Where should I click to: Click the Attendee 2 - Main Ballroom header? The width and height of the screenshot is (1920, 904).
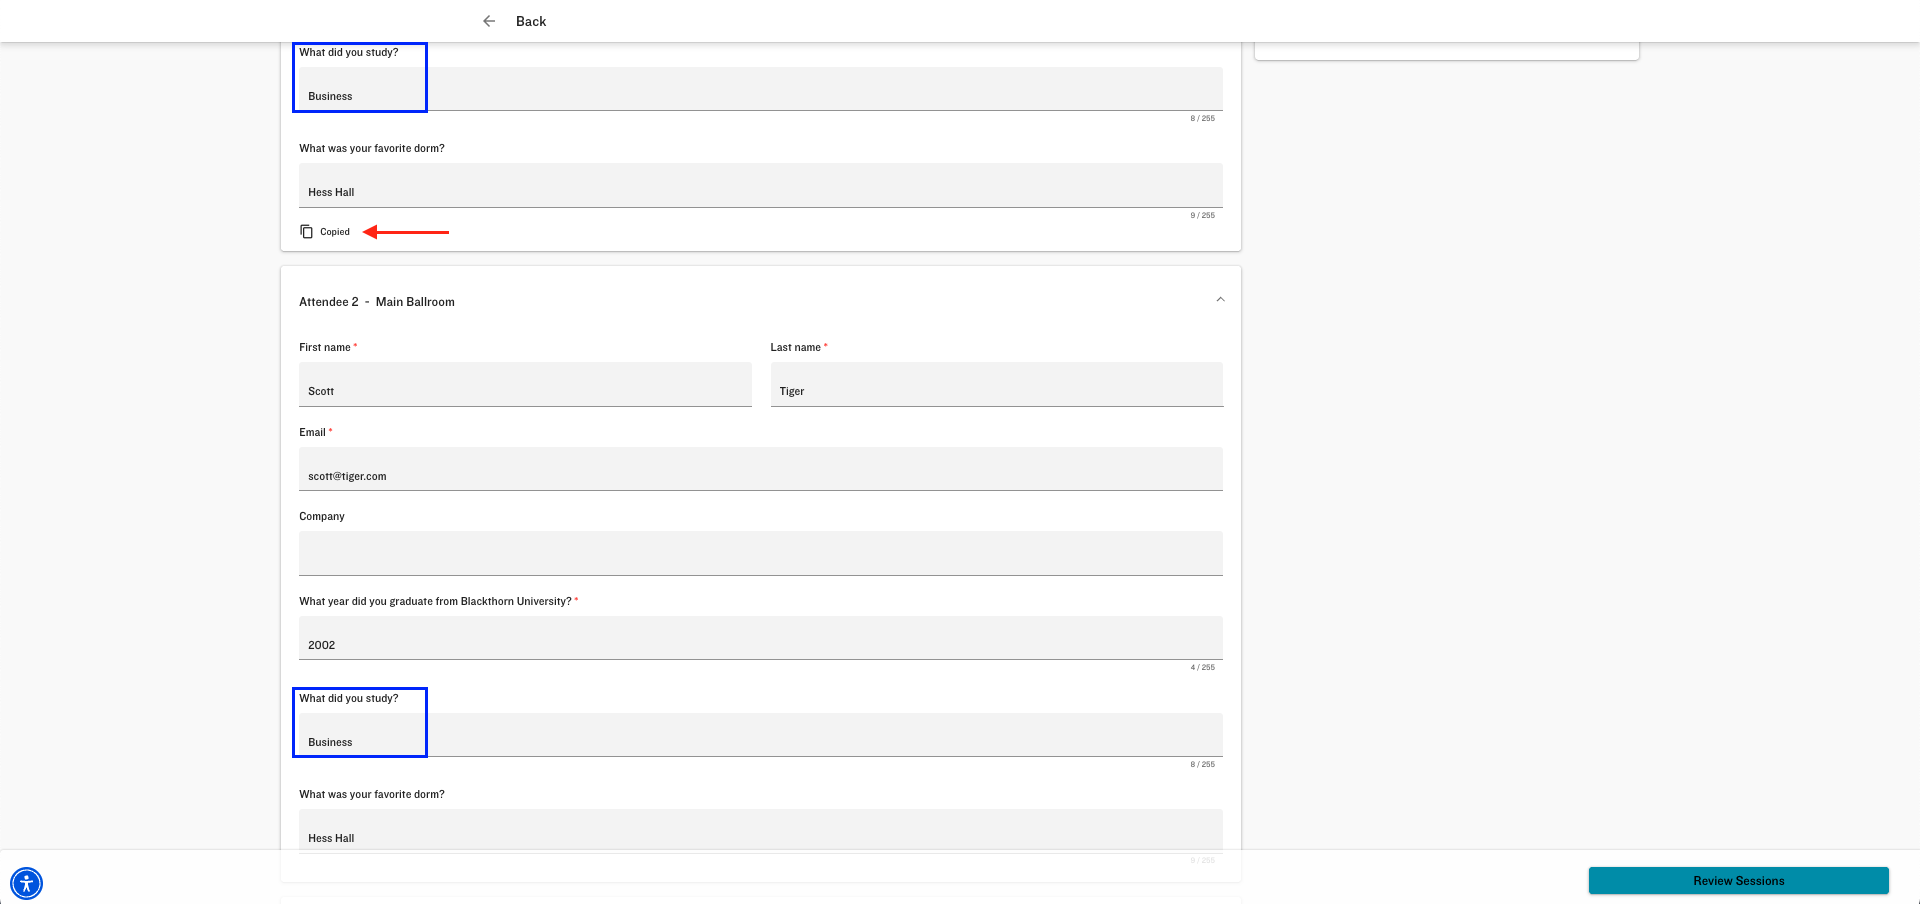(x=377, y=301)
